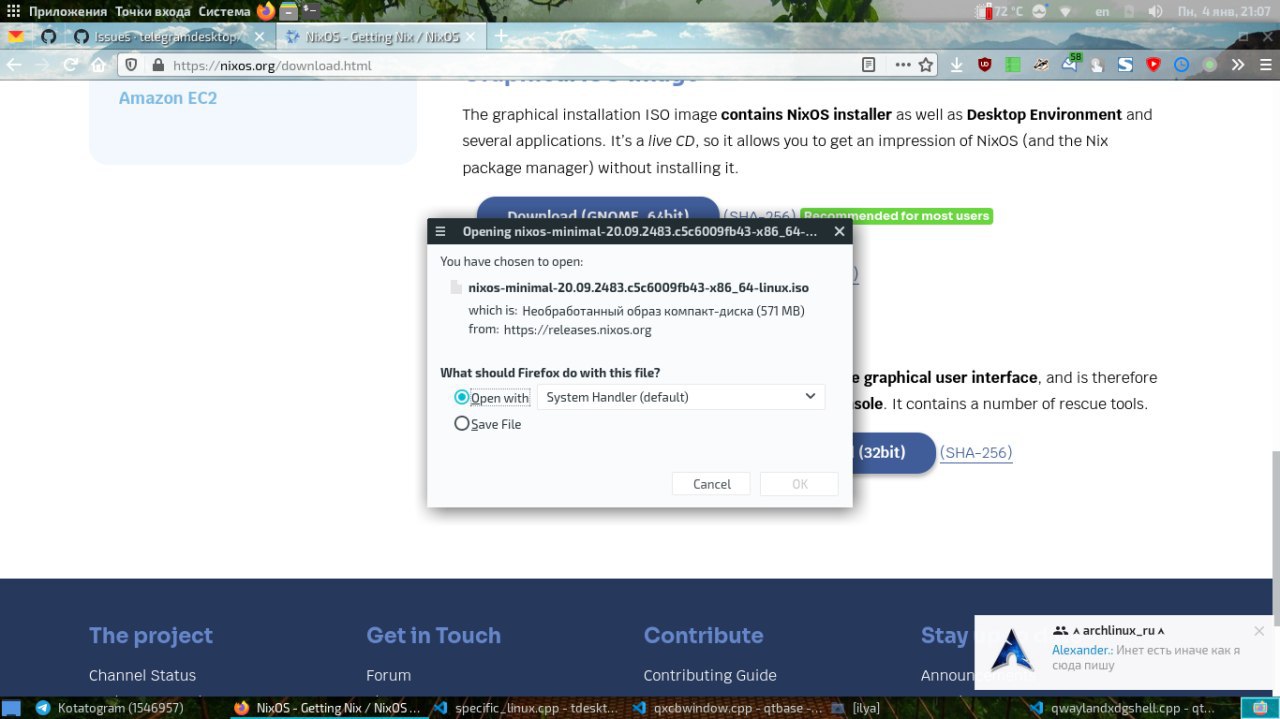Image resolution: width=1280 pixels, height=719 pixels.
Task: Click the Recommended for most users badge
Action: click(x=896, y=216)
